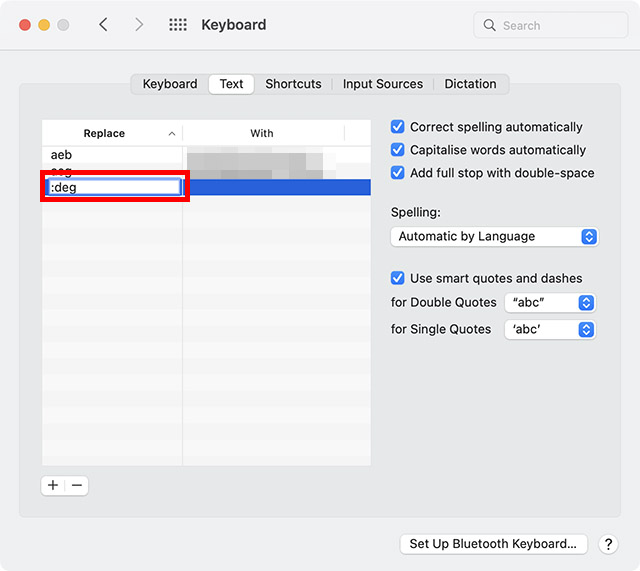Click the :deg replace text field
Image resolution: width=640 pixels, height=571 pixels.
[x=113, y=187]
